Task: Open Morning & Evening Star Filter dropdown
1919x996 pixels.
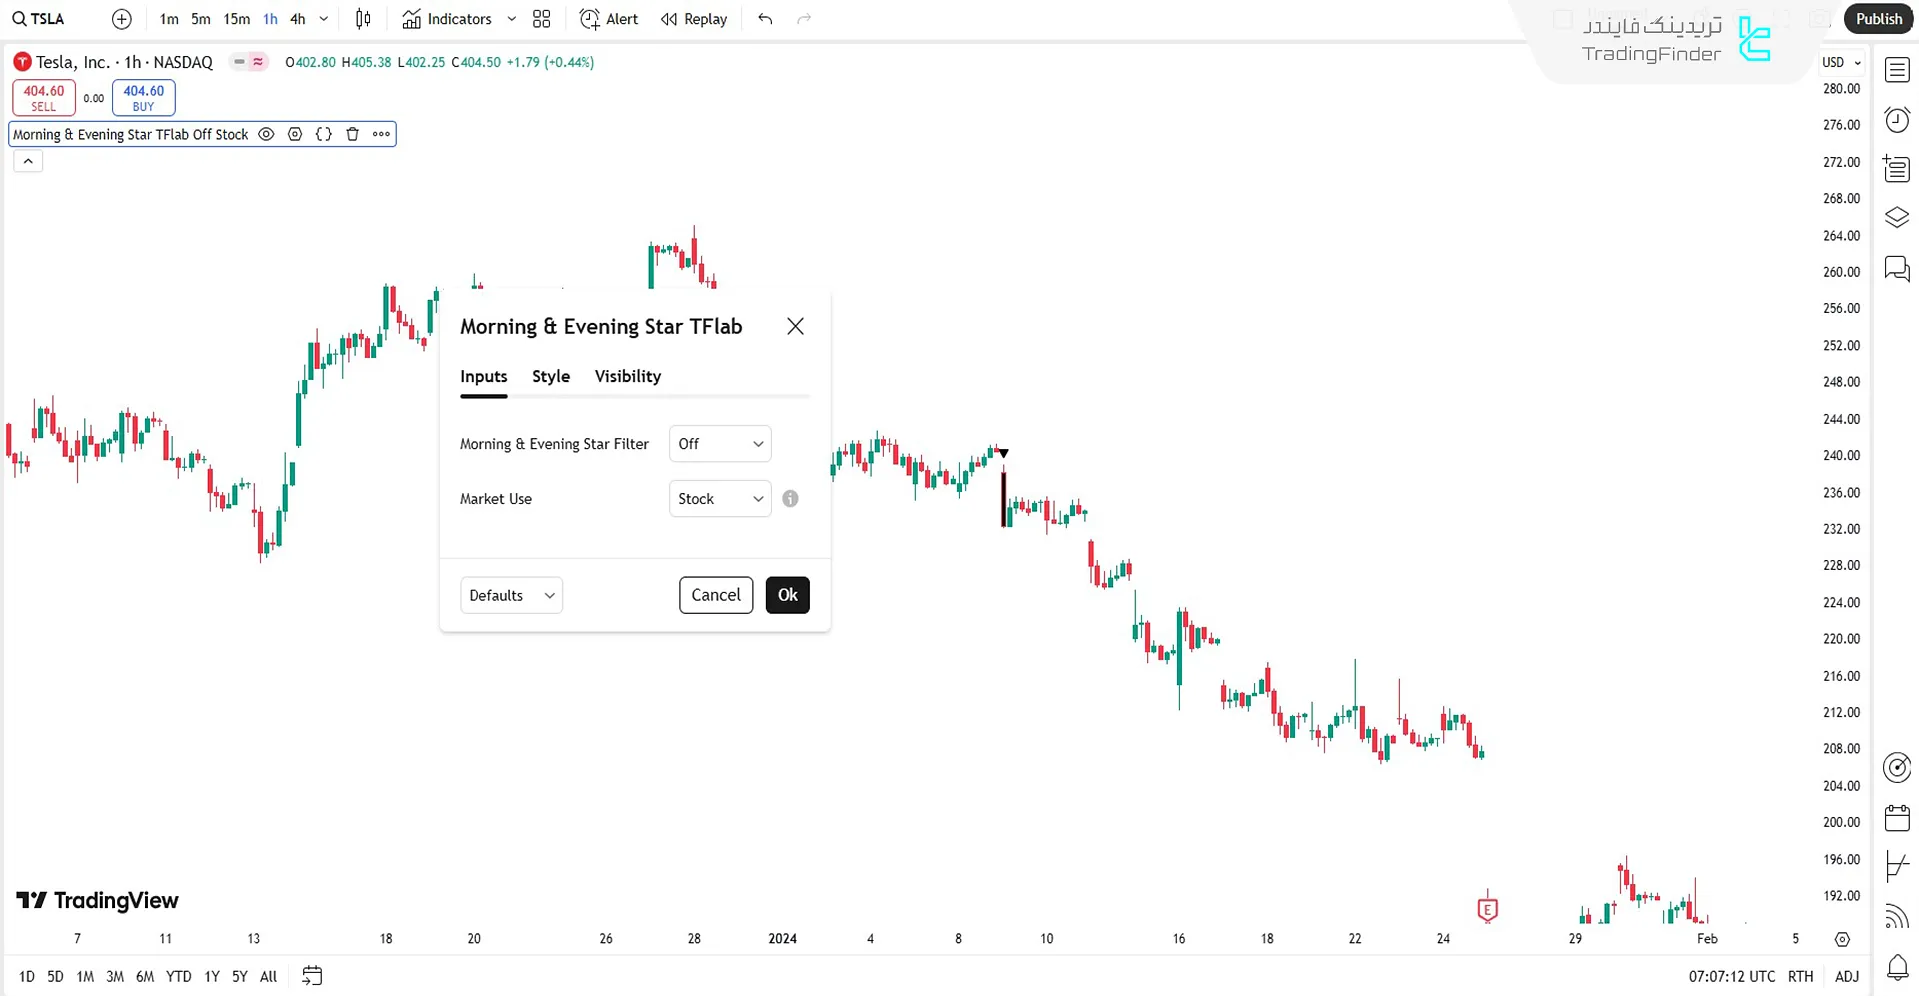Action: coord(720,444)
